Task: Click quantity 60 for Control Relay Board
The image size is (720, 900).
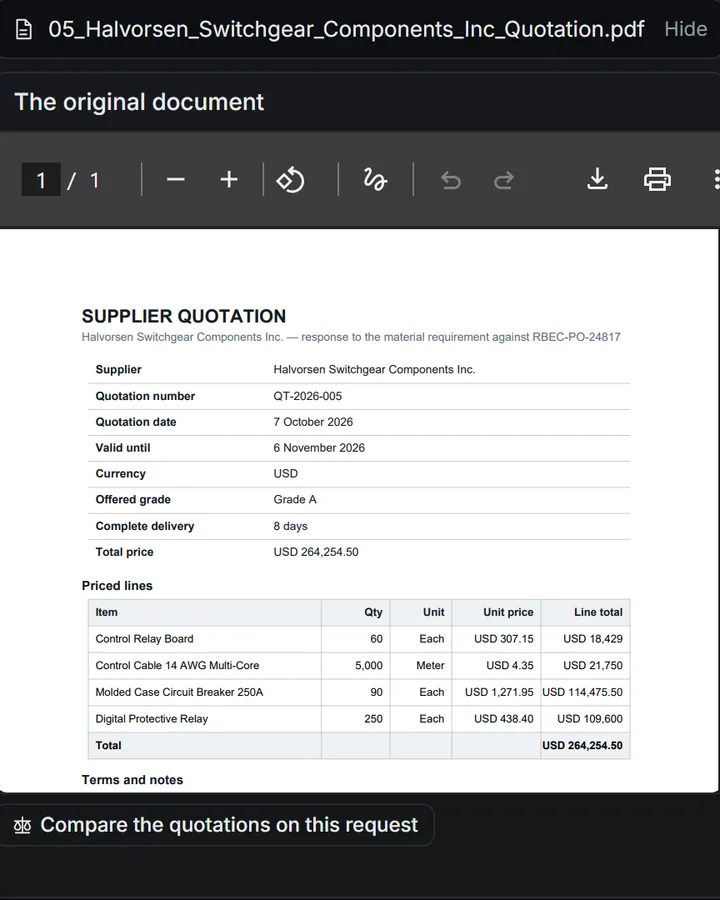Action: [376, 639]
